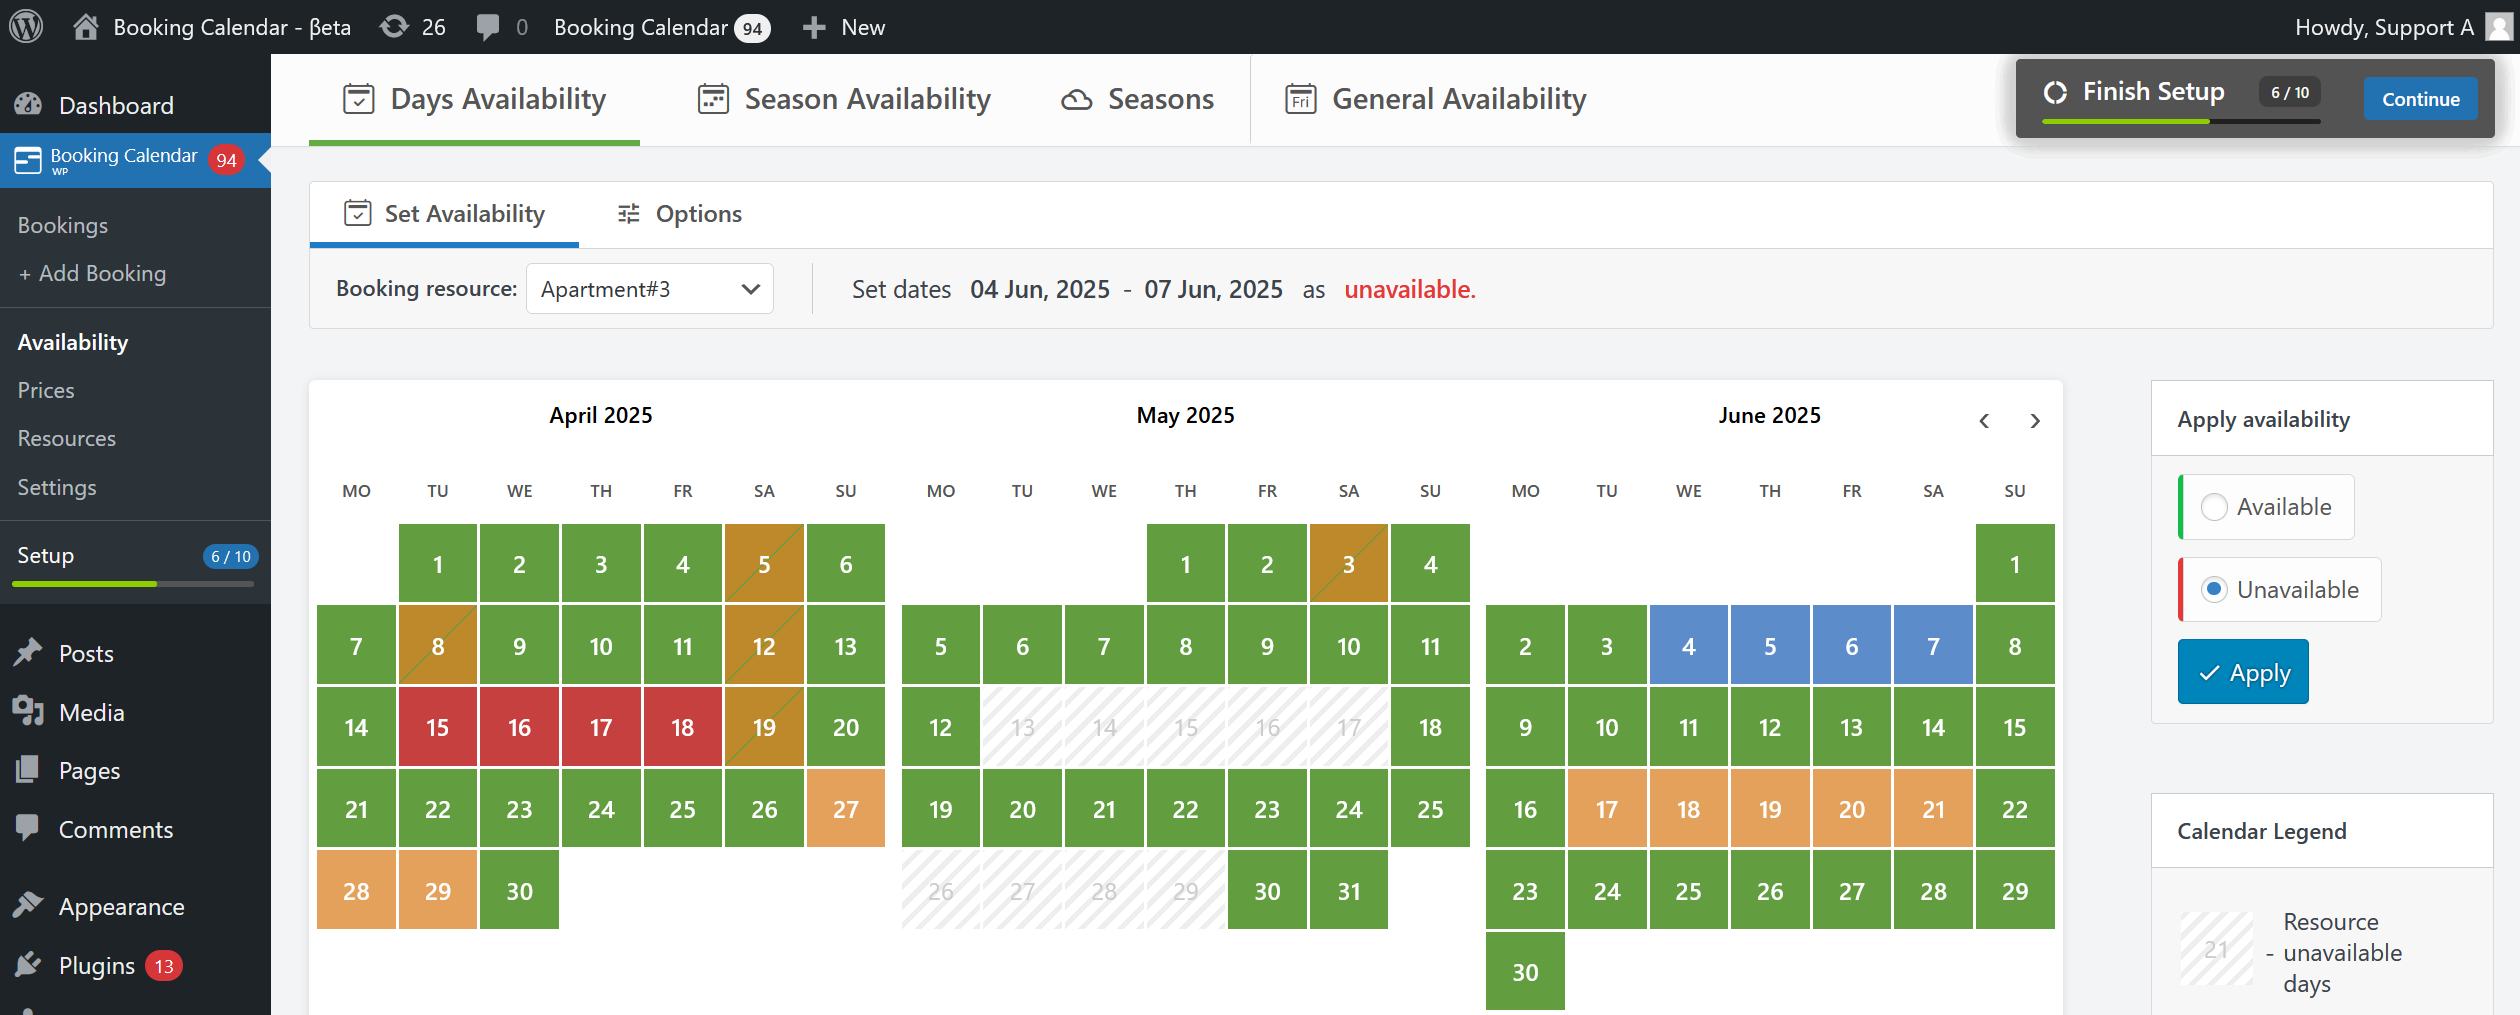Click the blue Apply button
Viewport: 2520px width, 1015px height.
(x=2243, y=672)
